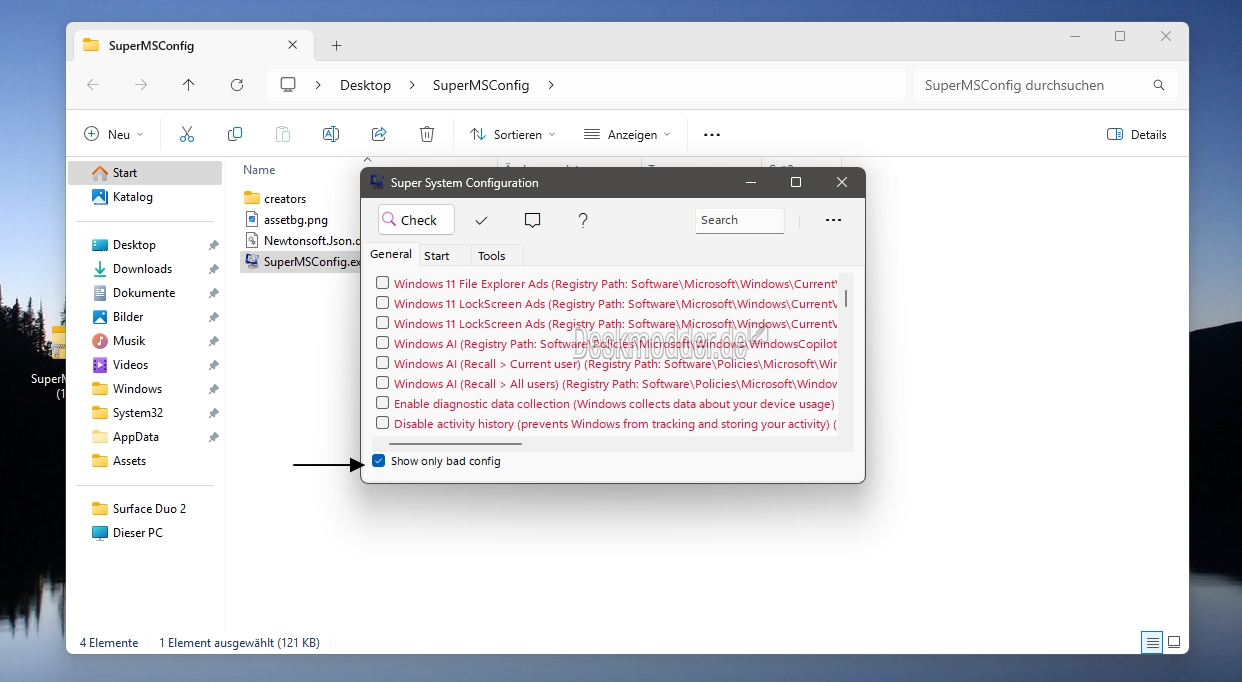Viewport: 1242px width, 682px height.
Task: Uncheck Show only bad config
Action: 378,461
